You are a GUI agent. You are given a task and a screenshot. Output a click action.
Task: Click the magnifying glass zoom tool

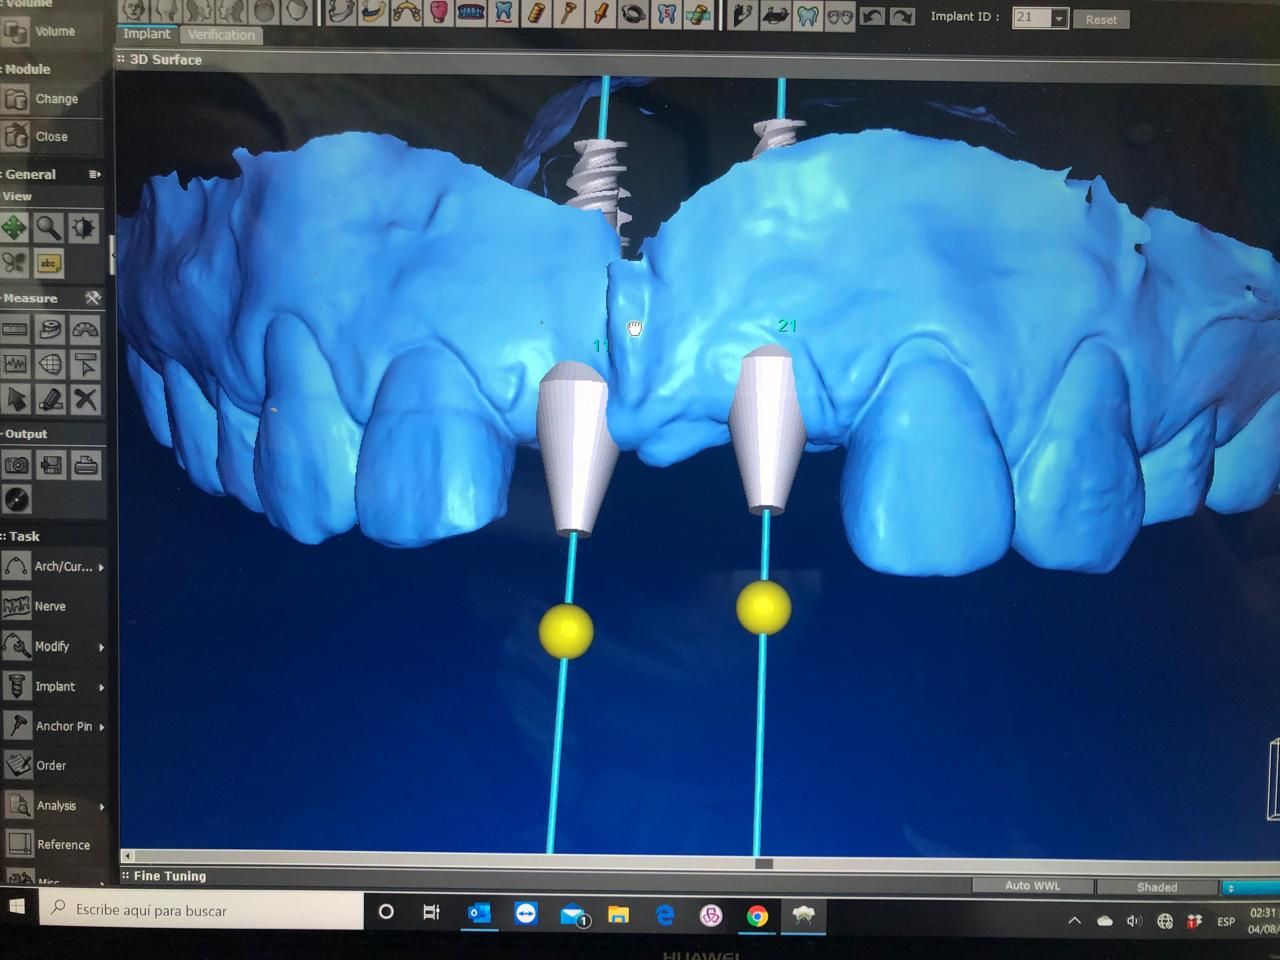pos(48,228)
